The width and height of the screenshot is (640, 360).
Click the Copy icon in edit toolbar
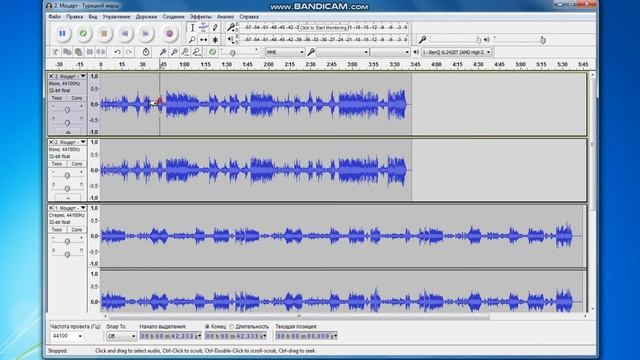click(x=67, y=52)
